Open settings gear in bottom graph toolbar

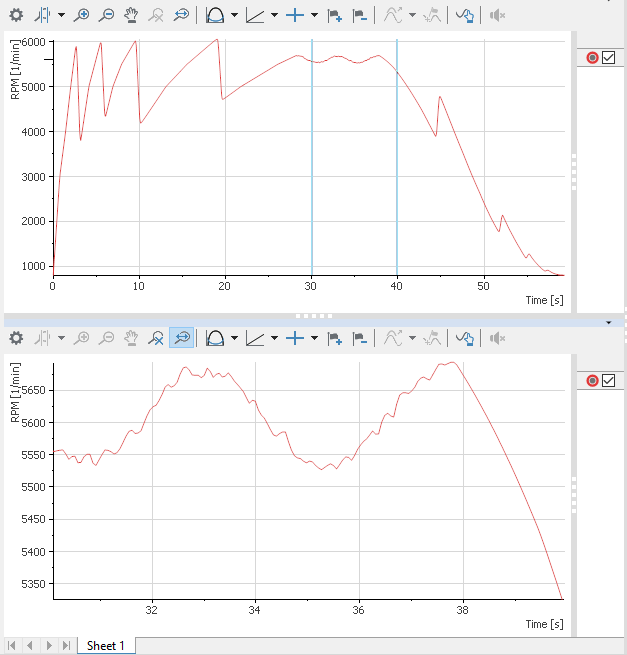[x=15, y=338]
